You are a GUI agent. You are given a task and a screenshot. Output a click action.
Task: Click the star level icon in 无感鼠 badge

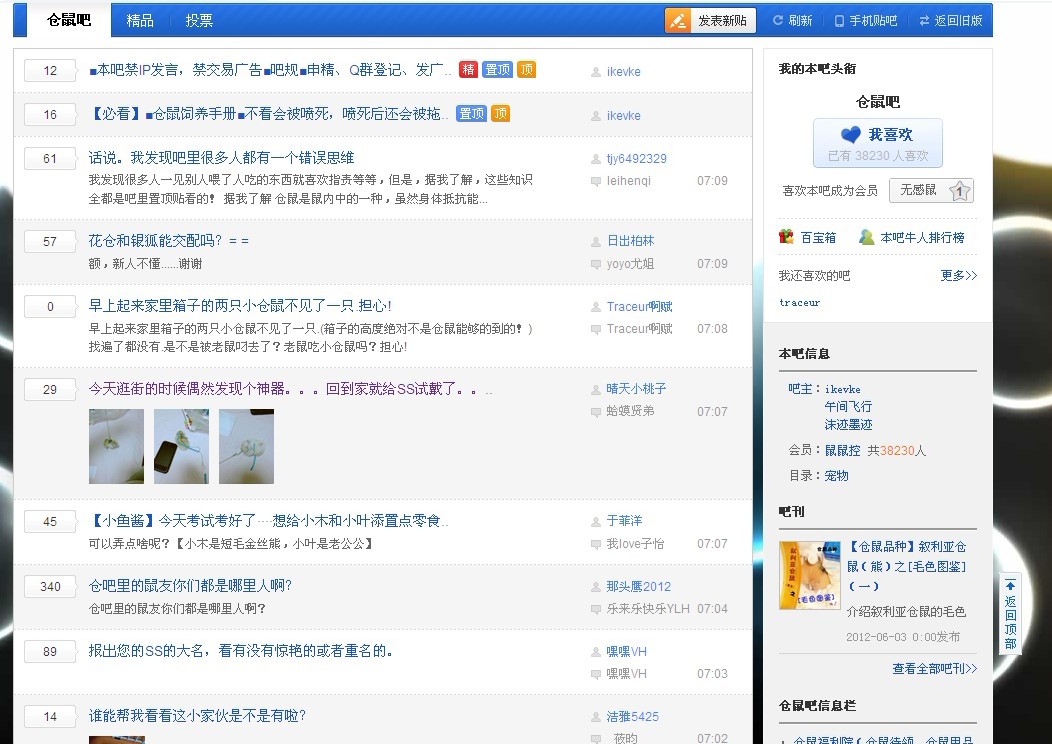[960, 191]
